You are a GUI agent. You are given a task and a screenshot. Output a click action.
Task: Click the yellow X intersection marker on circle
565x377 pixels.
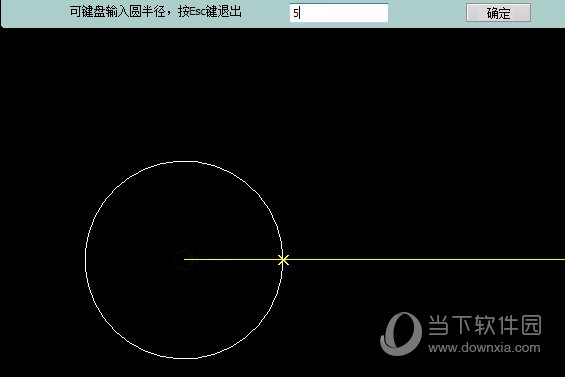(283, 260)
